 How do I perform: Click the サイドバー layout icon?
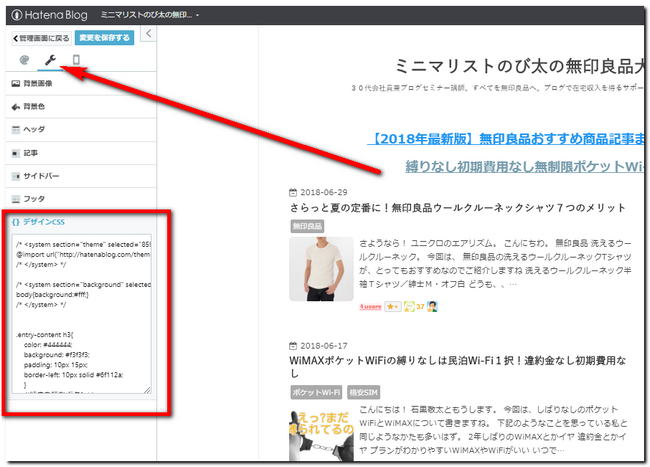point(16,176)
